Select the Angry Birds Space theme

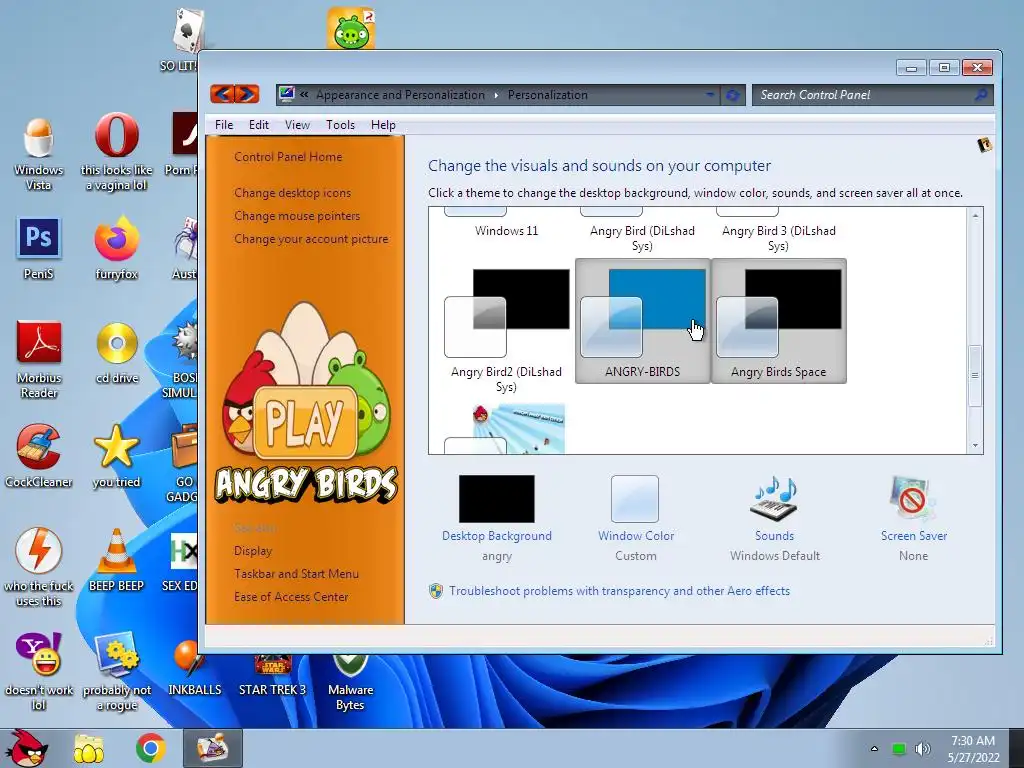778,321
